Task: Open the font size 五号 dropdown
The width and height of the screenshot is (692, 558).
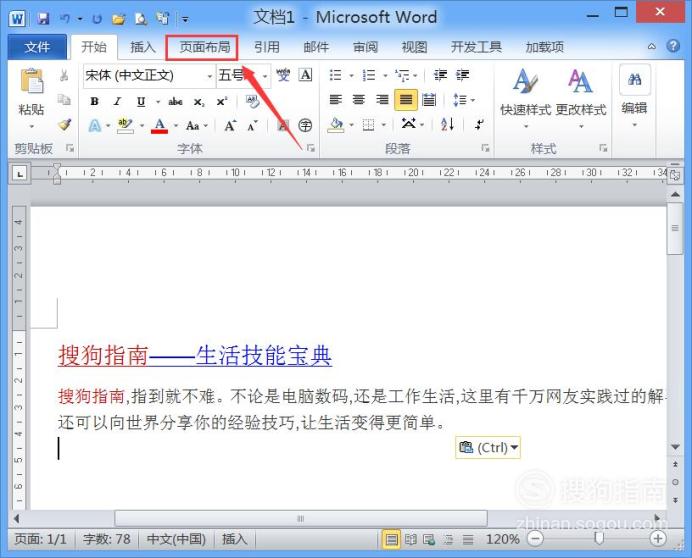Action: click(265, 76)
